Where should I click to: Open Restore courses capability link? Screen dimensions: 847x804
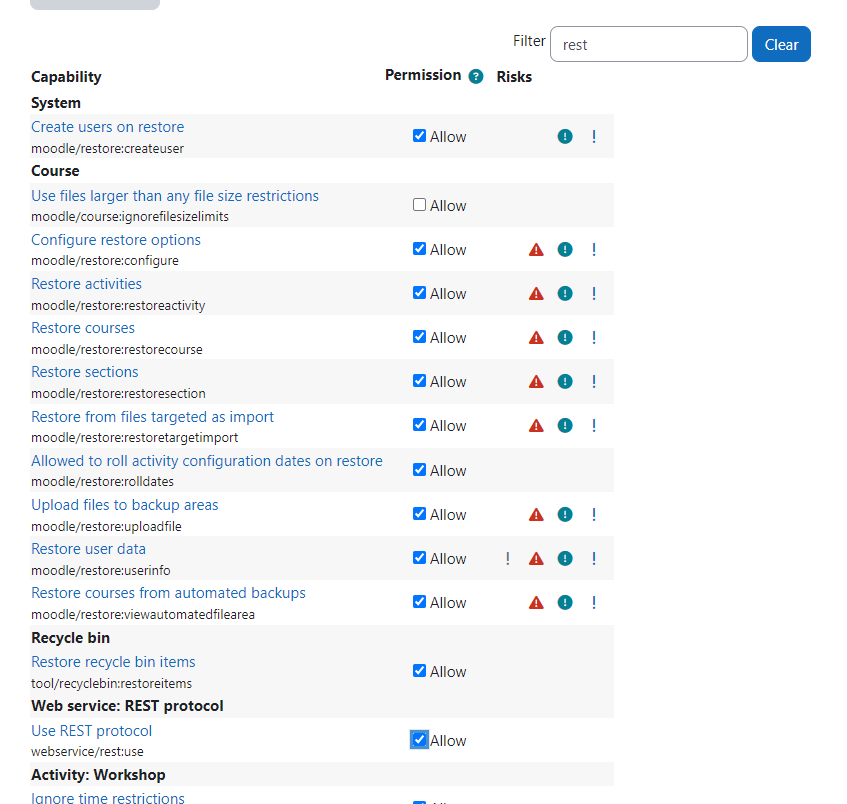pos(83,328)
